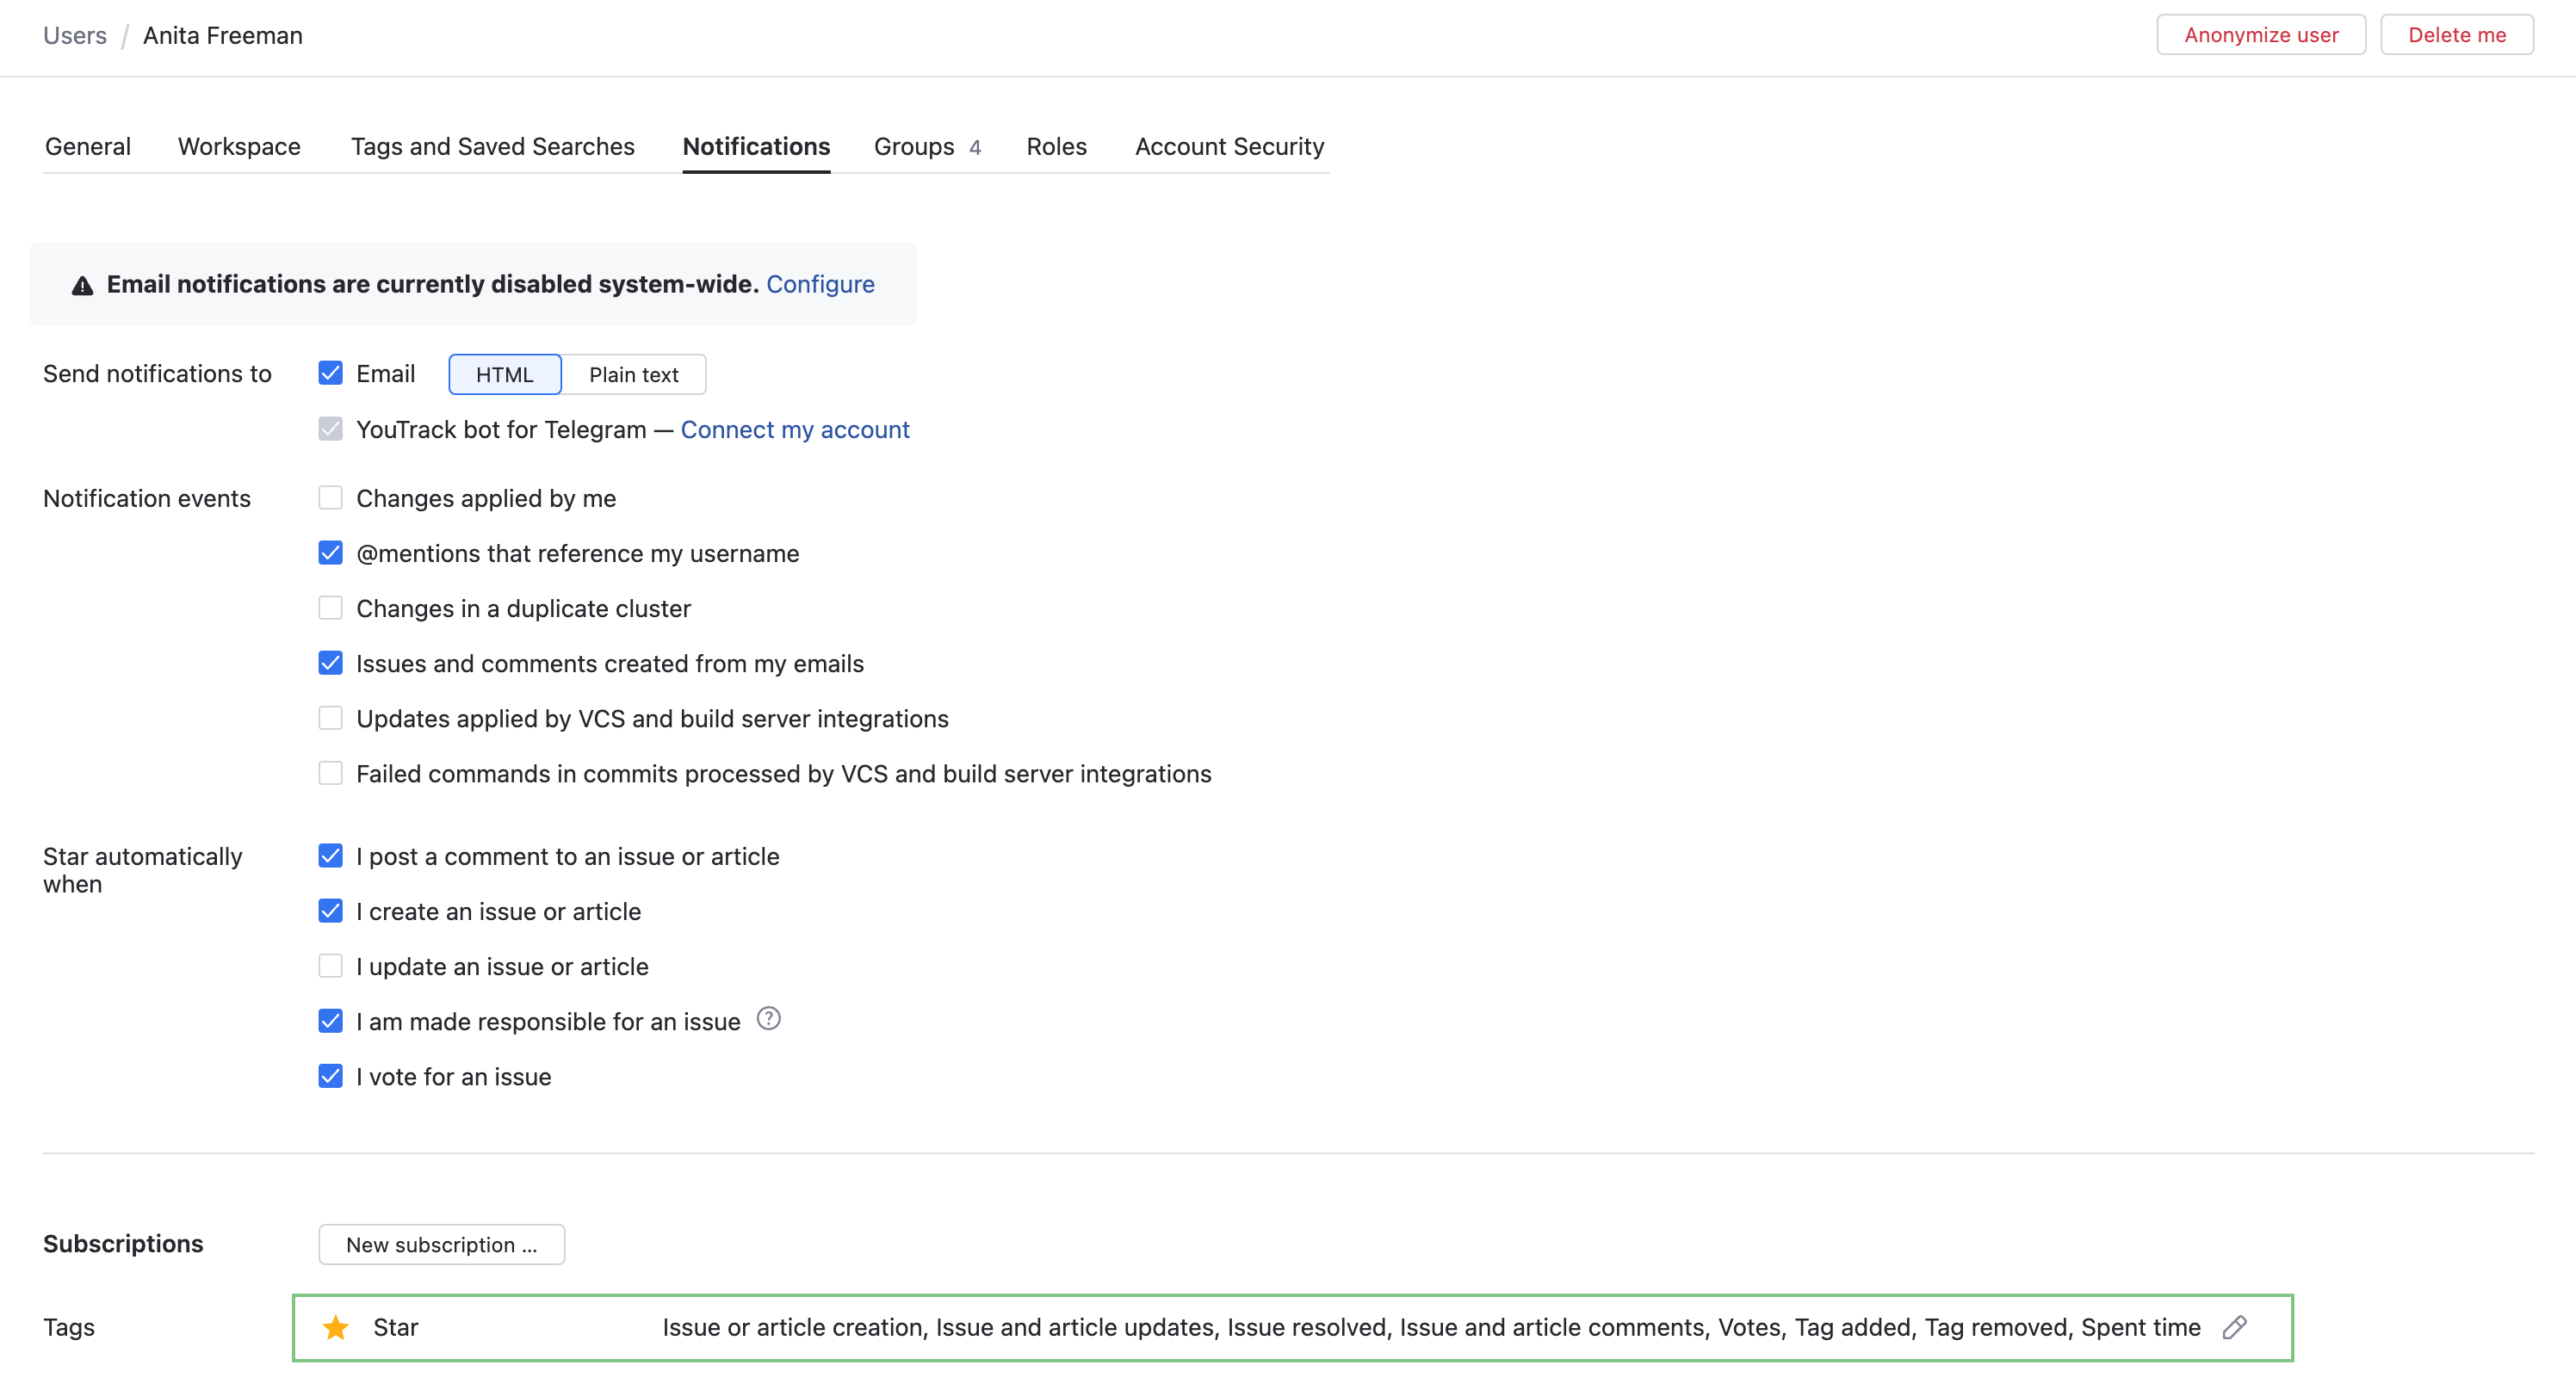Open the New subscription dropdown

tap(441, 1244)
